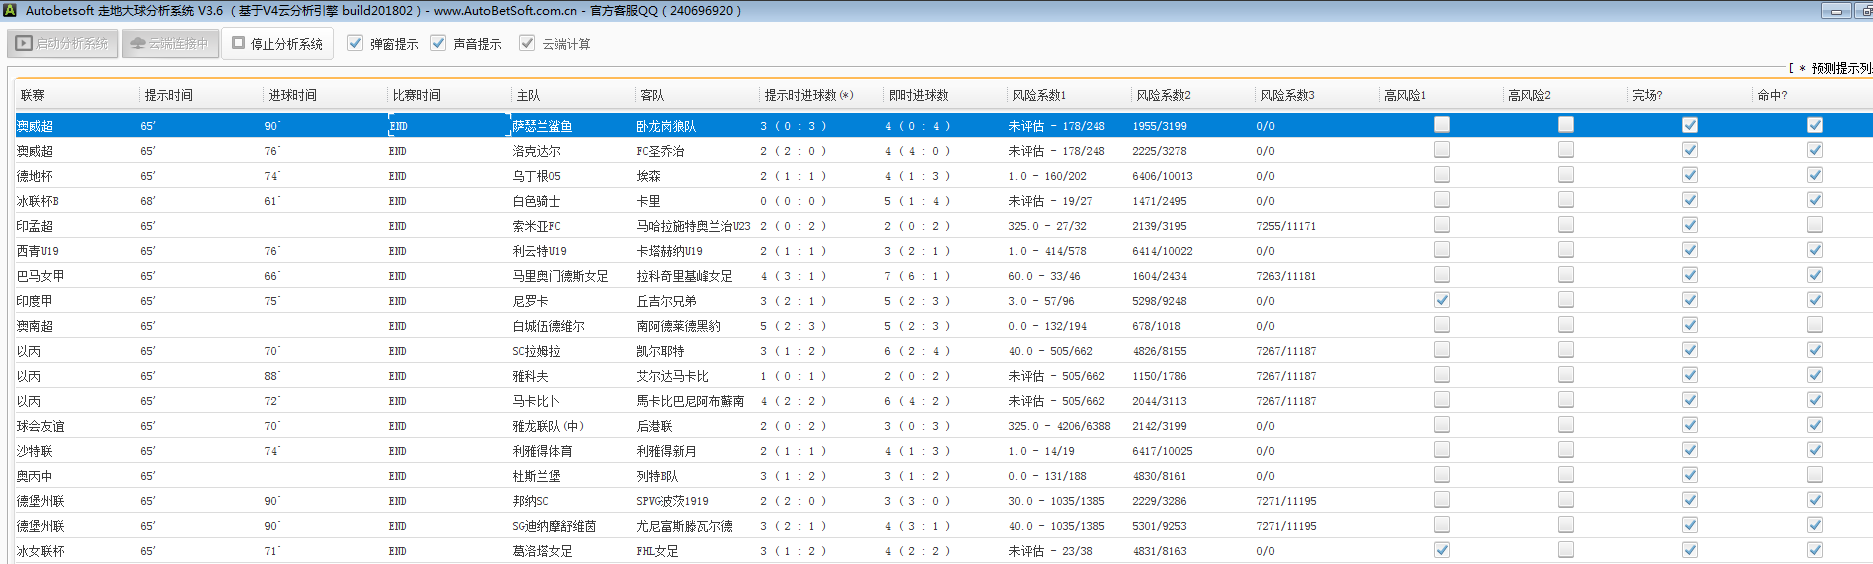Viewport: 1873px width, 564px height.
Task: Click the 提示时间 column header
Action: coord(168,95)
